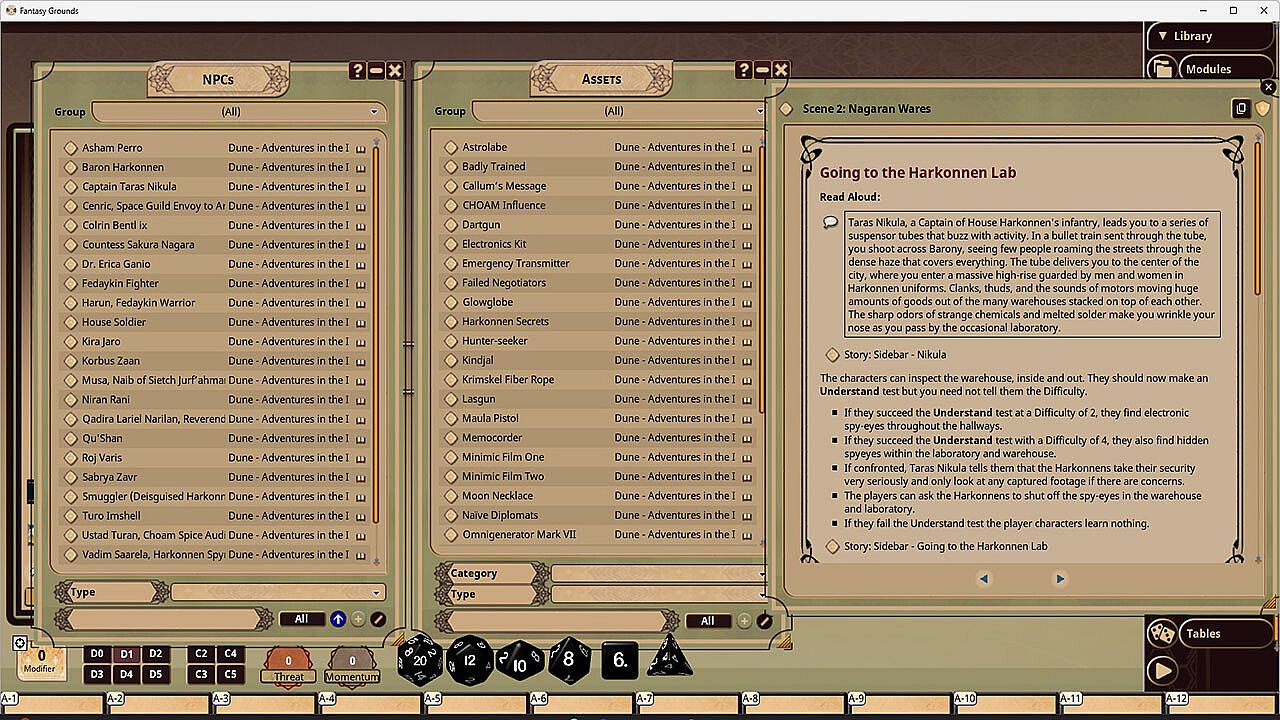Open the Story: Sidebar - Nikula link

click(x=895, y=355)
